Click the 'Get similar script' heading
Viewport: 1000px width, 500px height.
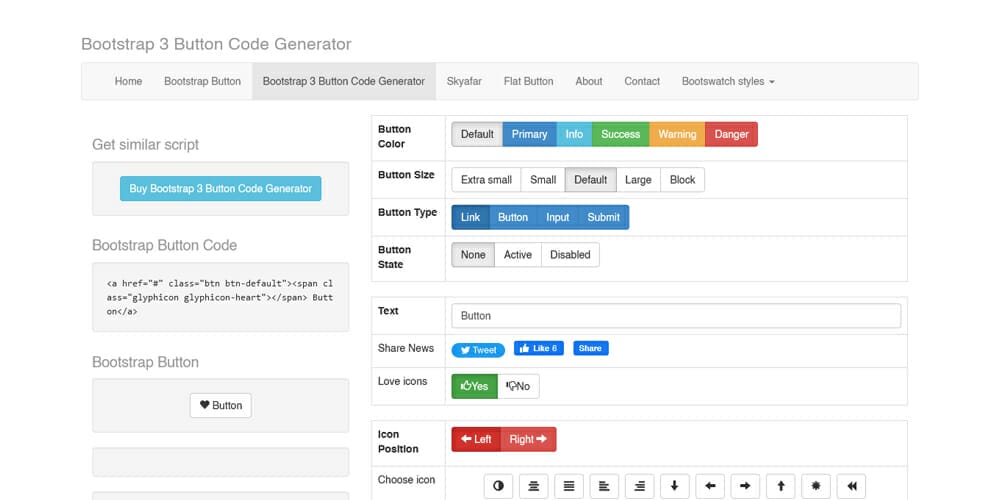(x=145, y=145)
